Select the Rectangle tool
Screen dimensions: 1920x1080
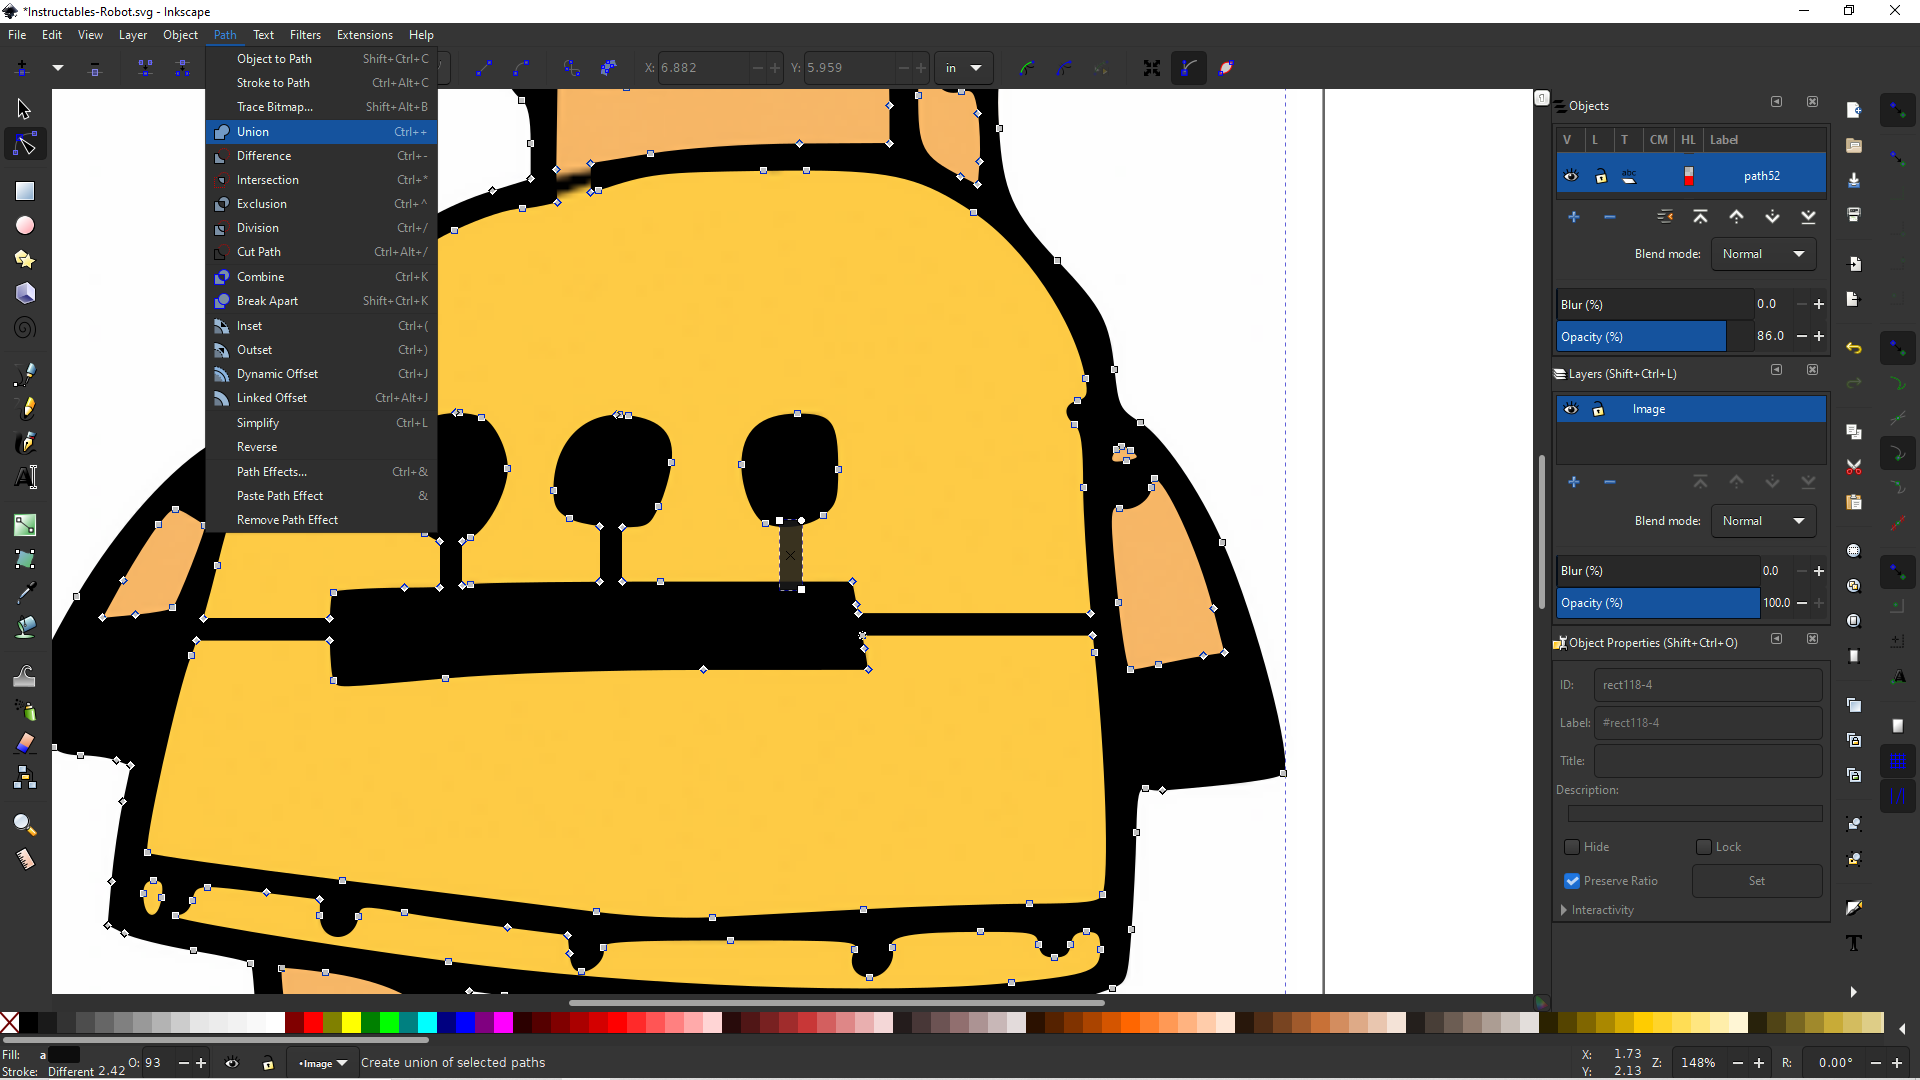[25, 190]
